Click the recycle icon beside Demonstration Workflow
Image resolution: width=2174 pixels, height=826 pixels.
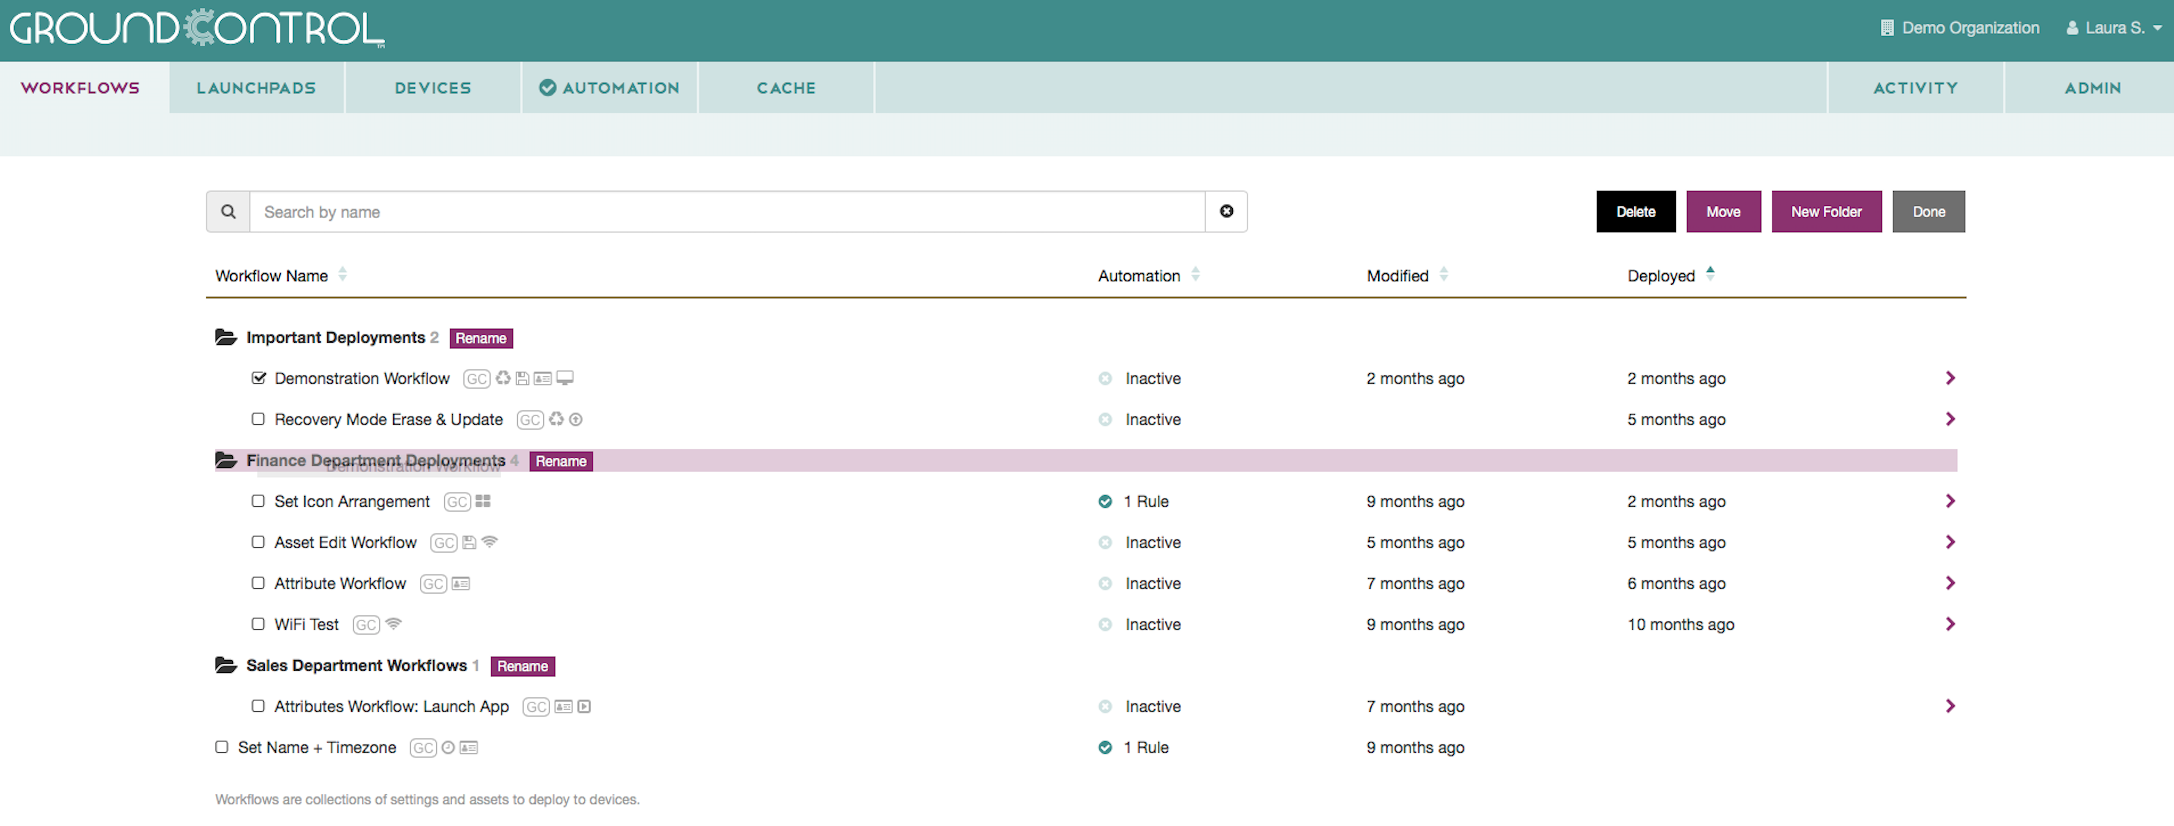(x=503, y=378)
